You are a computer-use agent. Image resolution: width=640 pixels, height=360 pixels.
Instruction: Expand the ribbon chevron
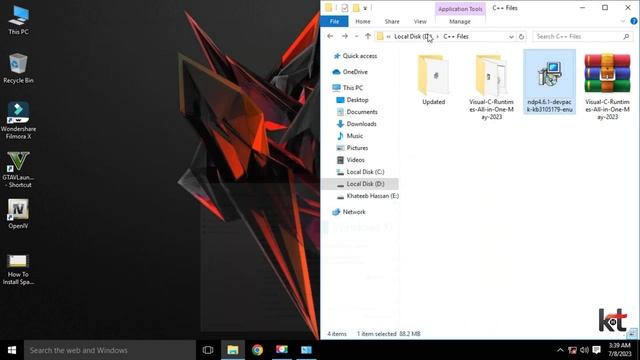(x=623, y=21)
